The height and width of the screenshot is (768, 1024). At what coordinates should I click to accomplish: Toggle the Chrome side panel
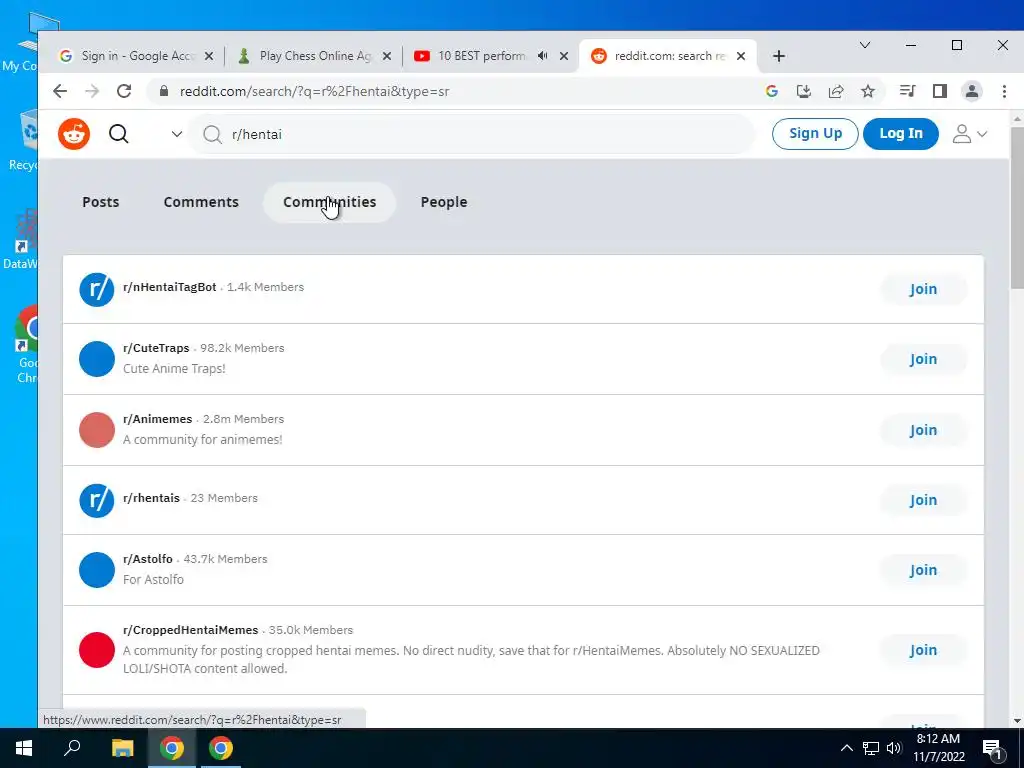coord(940,91)
